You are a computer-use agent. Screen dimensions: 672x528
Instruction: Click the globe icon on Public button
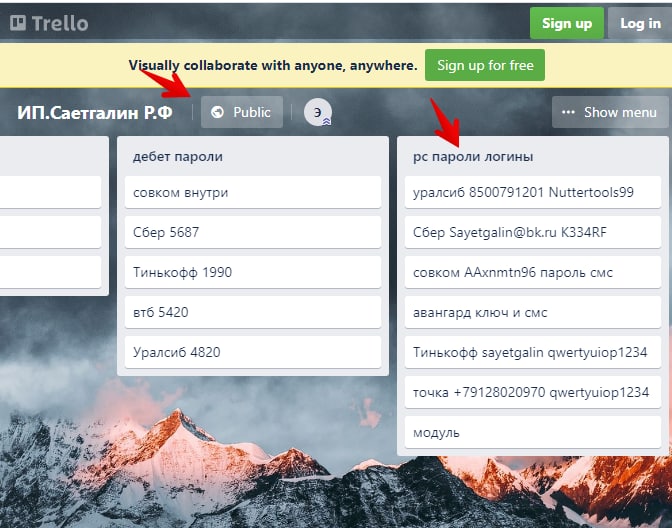click(x=217, y=112)
